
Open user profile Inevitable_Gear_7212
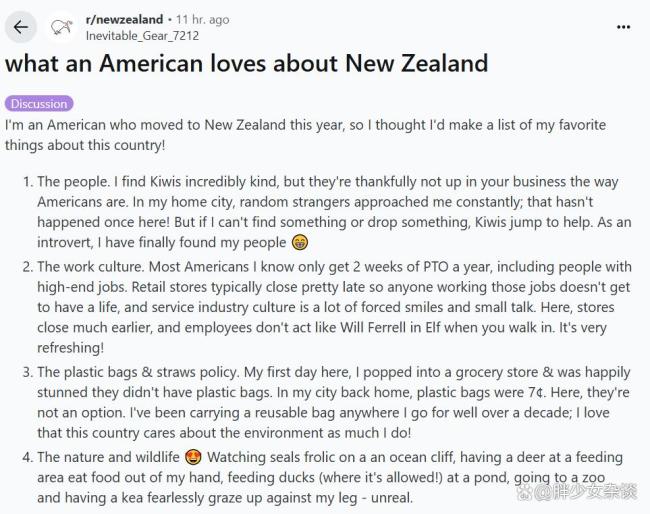click(142, 36)
